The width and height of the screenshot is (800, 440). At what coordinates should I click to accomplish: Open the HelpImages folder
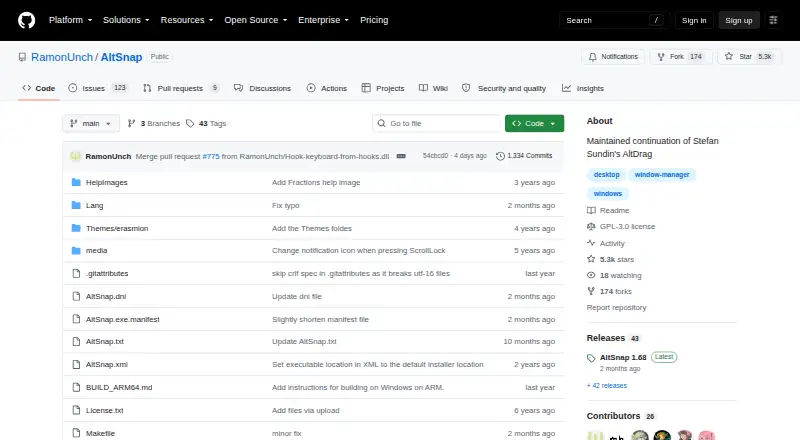(x=107, y=182)
